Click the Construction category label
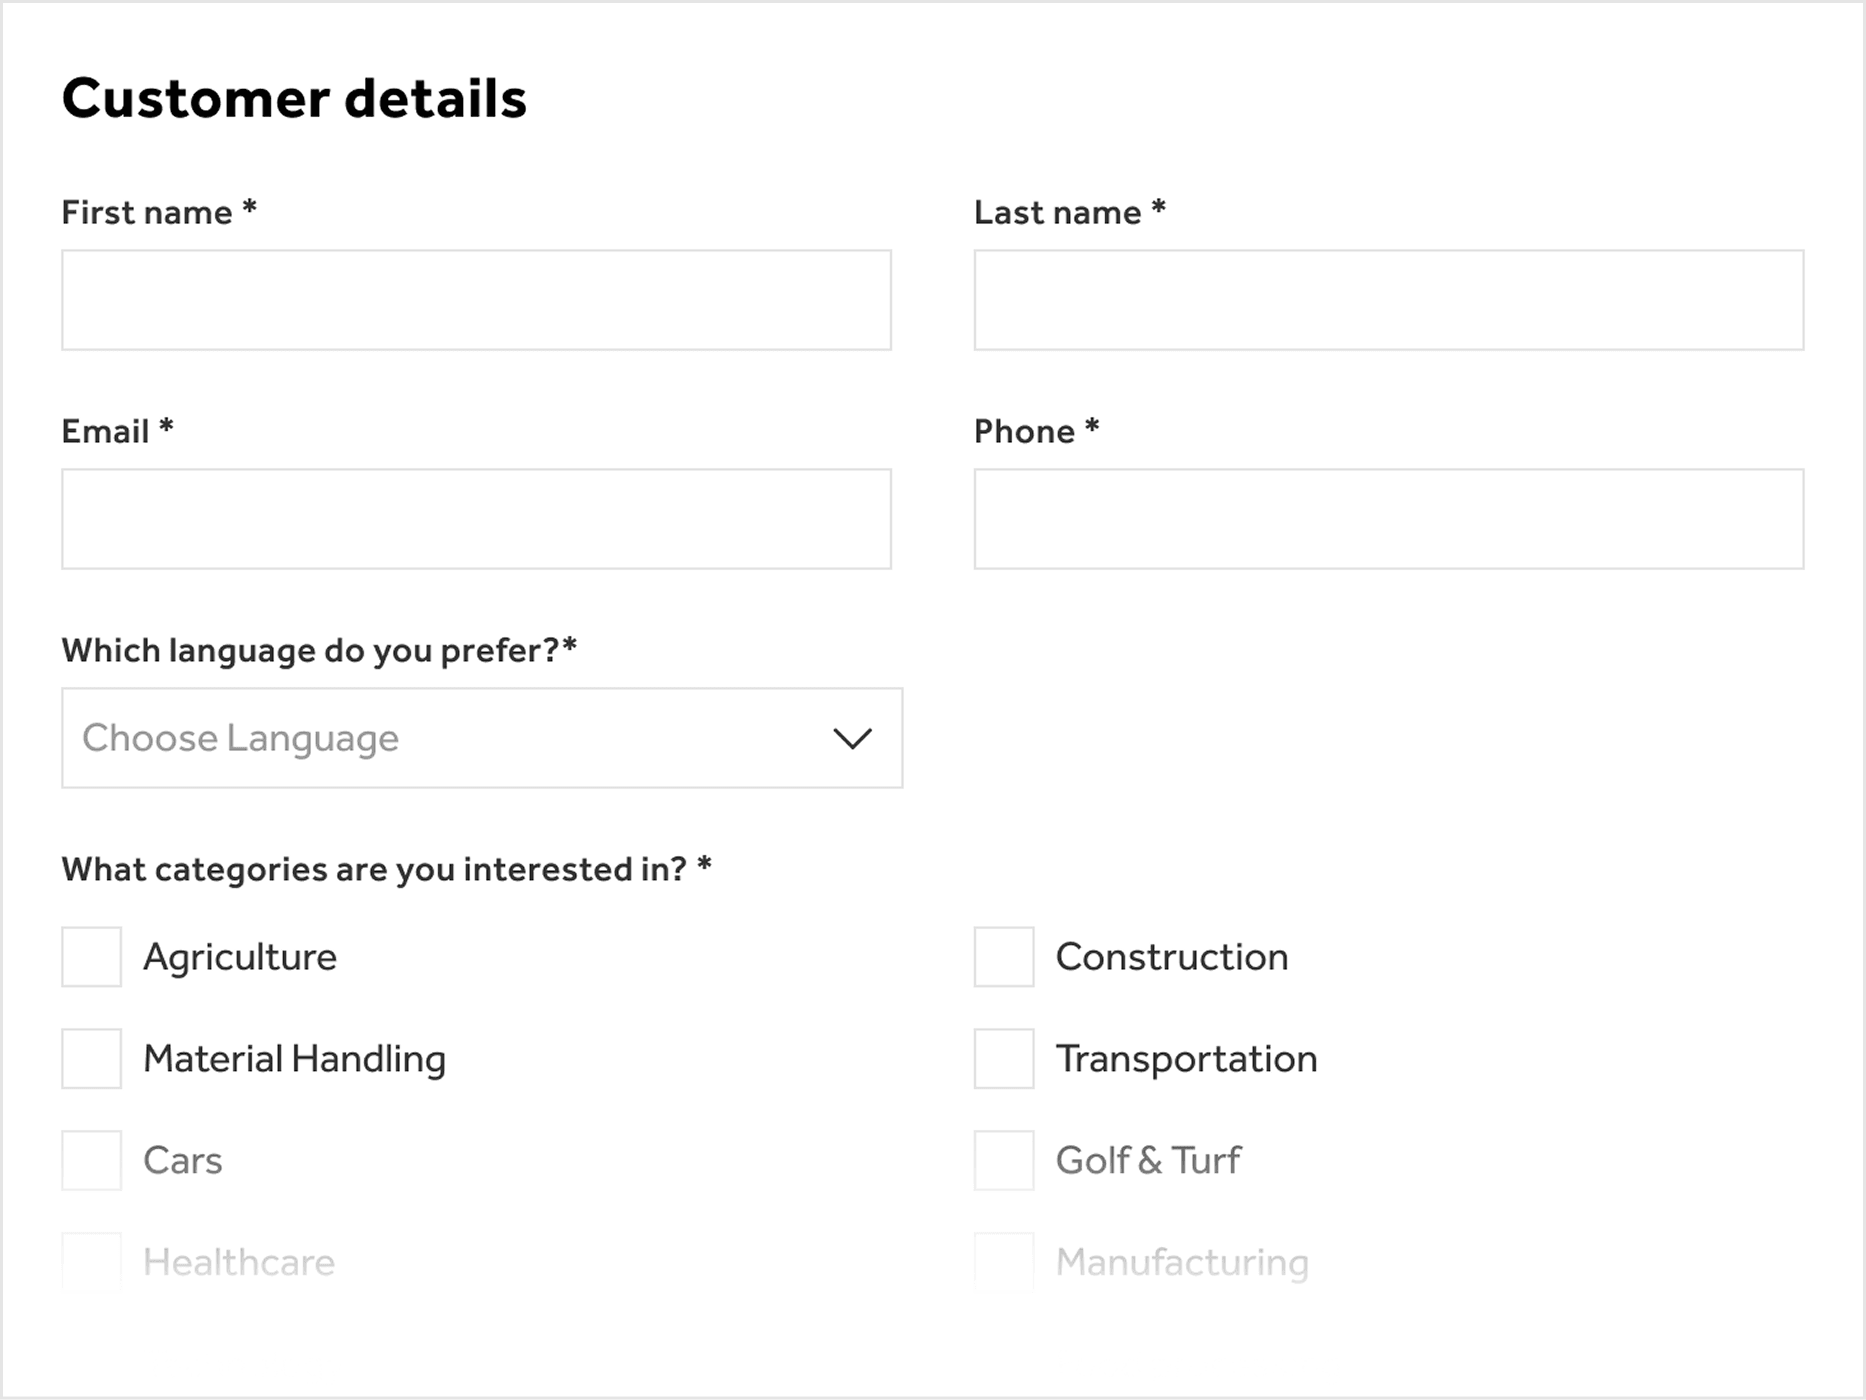The image size is (1866, 1400). pyautogui.click(x=1172, y=957)
